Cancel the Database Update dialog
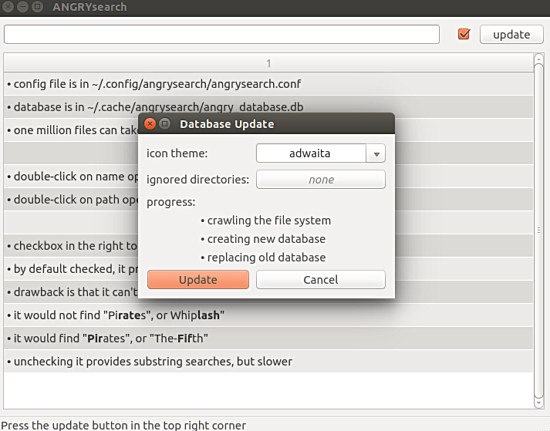The height and width of the screenshot is (431, 550). click(321, 280)
